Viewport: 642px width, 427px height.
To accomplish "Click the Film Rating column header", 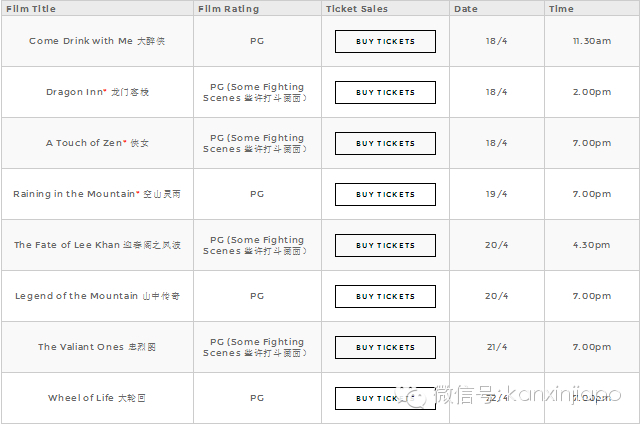I will [229, 9].
